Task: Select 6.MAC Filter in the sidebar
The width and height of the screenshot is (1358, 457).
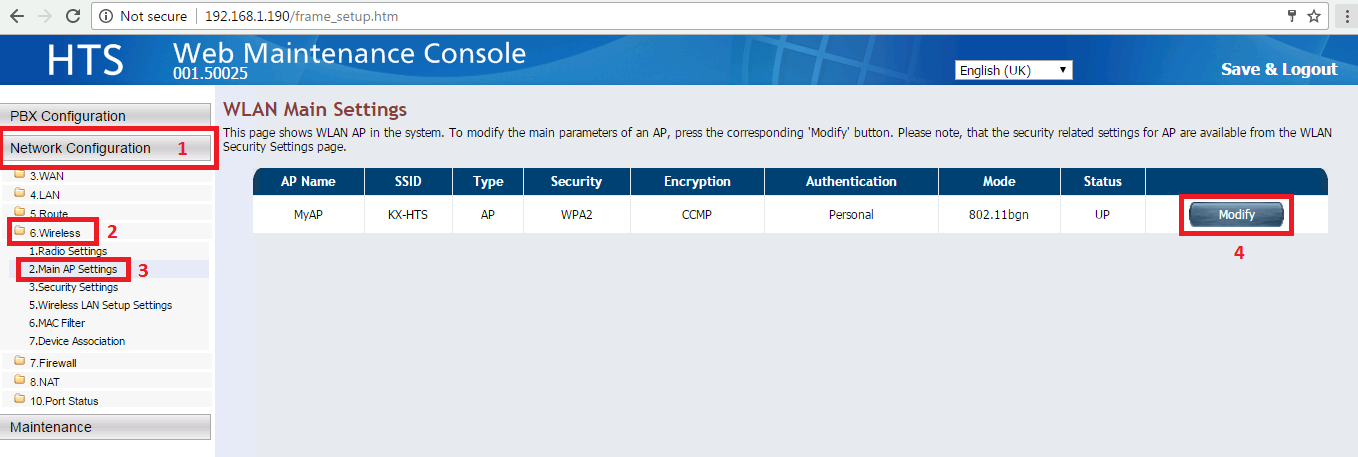Action: (57, 323)
